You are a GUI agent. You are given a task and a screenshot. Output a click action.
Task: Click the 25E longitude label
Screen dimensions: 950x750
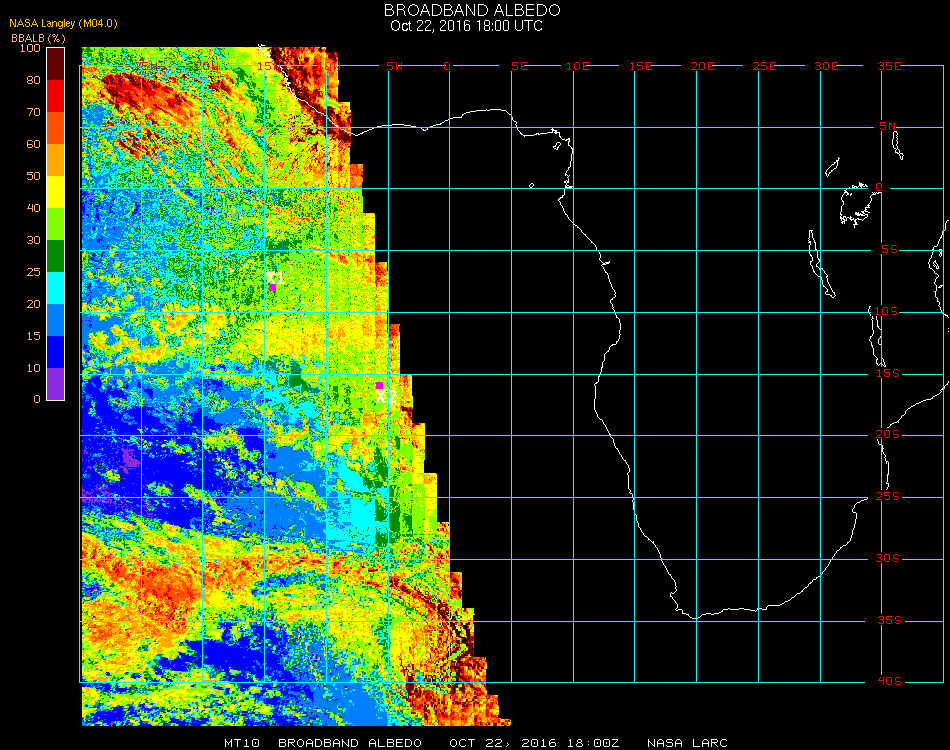(765, 66)
